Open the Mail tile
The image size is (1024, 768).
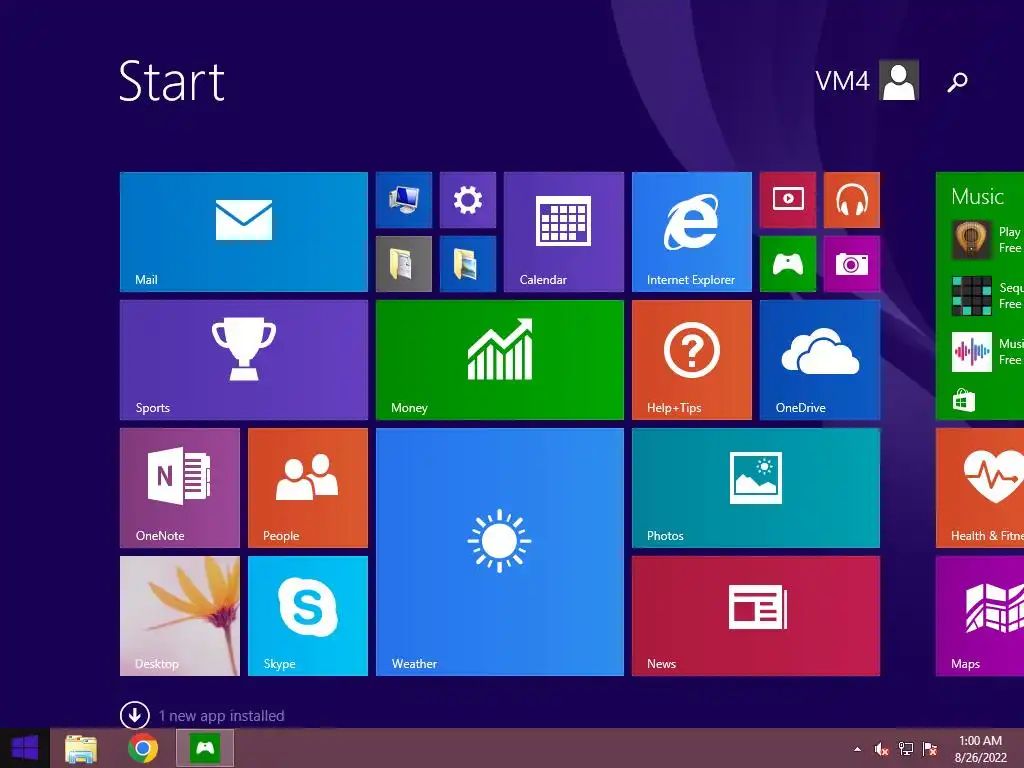click(x=244, y=232)
